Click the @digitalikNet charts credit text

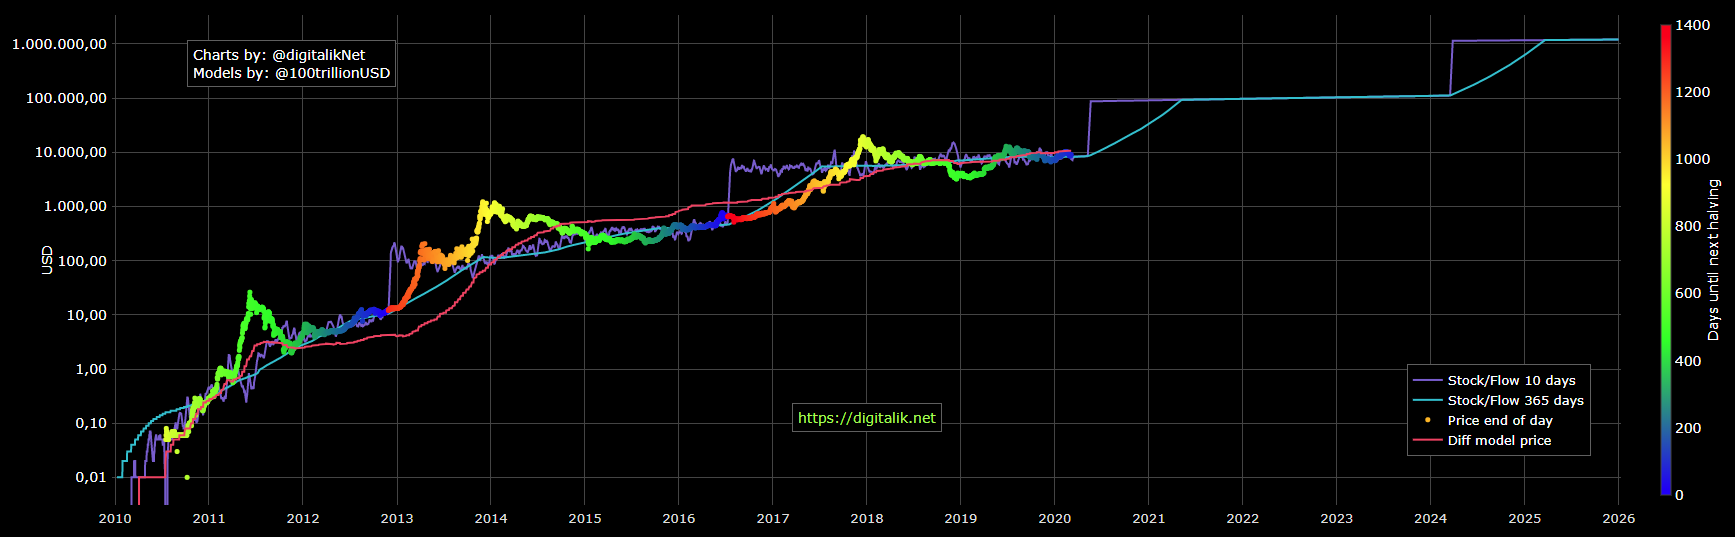point(319,55)
